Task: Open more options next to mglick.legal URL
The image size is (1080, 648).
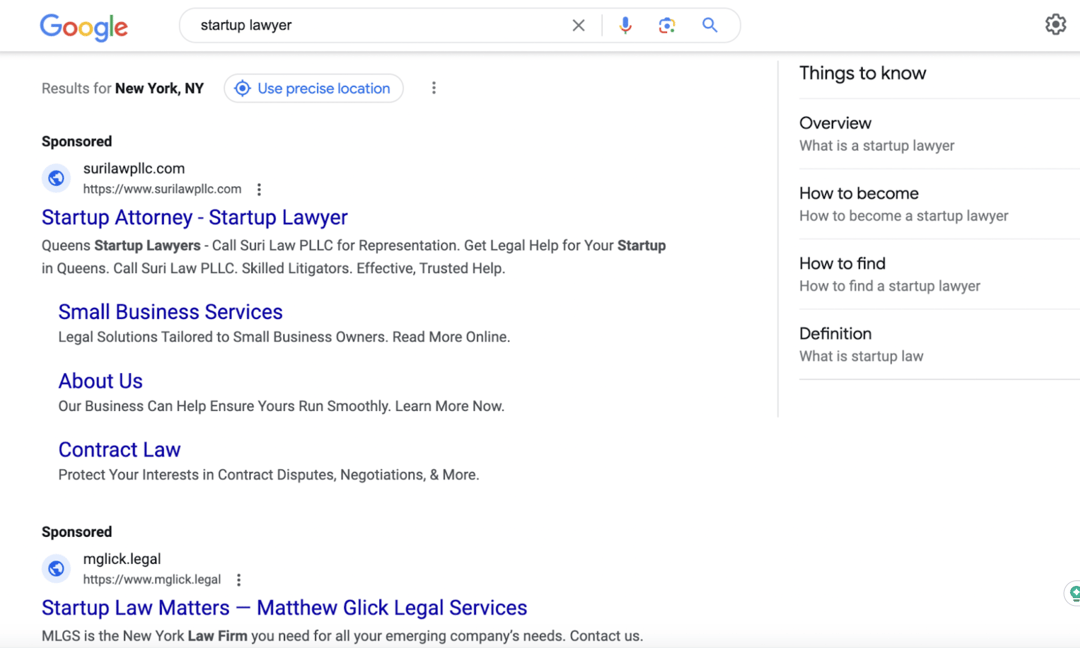Action: tap(239, 580)
